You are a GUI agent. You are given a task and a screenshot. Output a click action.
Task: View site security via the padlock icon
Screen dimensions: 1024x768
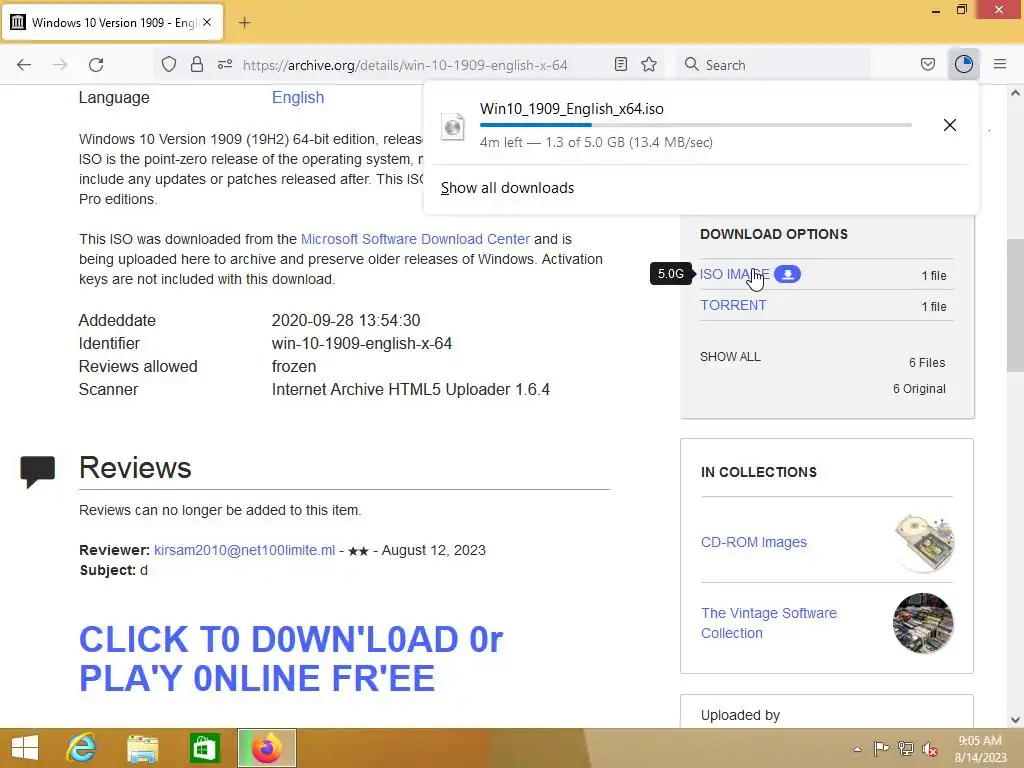(x=197, y=65)
